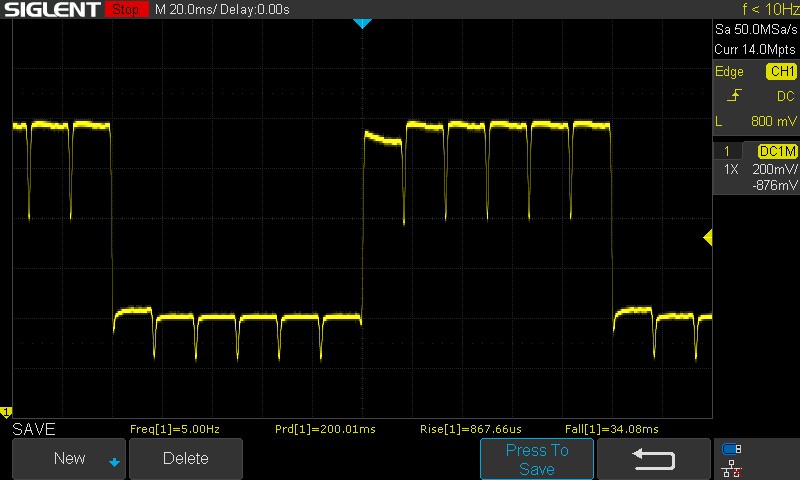Click the Rise[1]=867.66us measurement

tap(470, 430)
